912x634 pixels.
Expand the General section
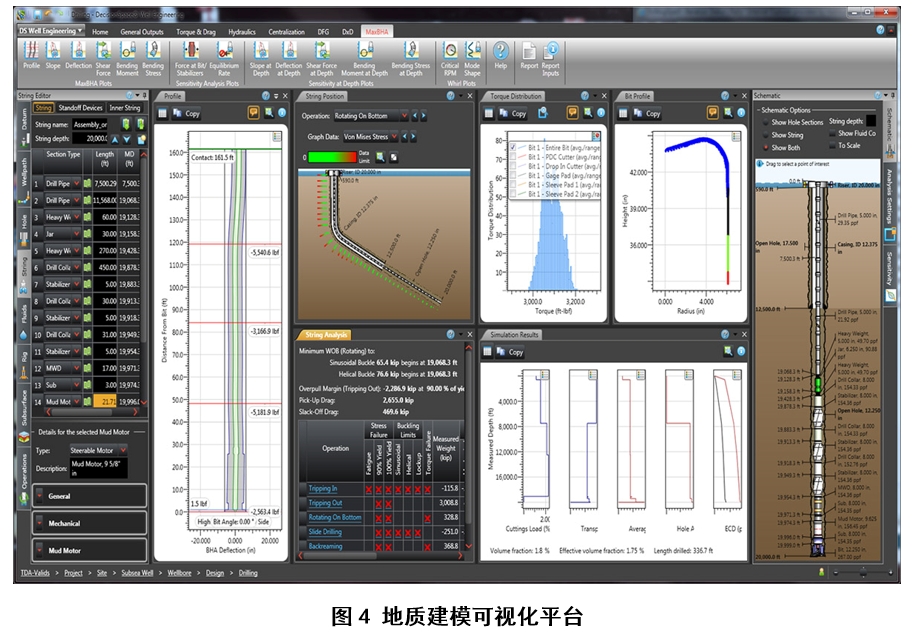[90, 496]
